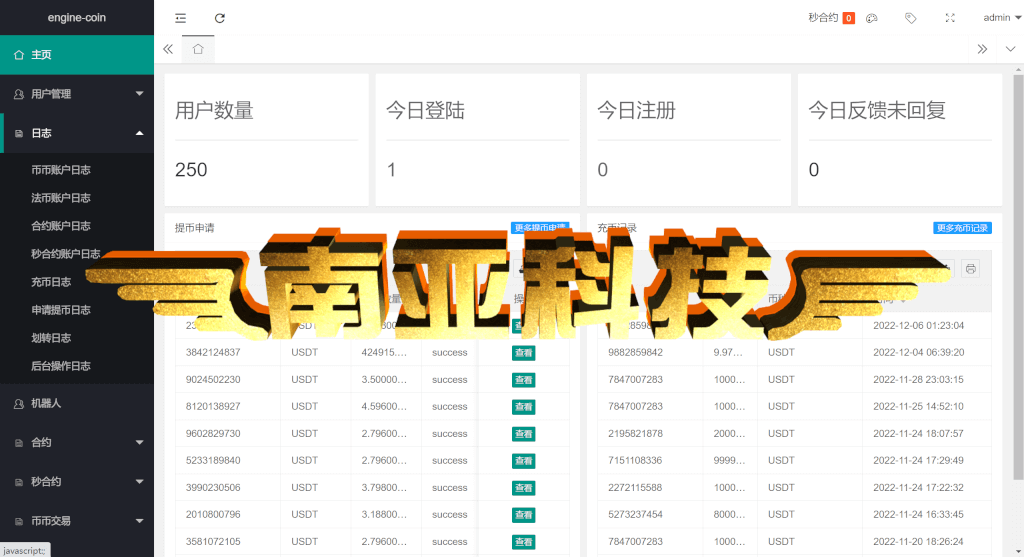Image resolution: width=1024 pixels, height=557 pixels.
Task: Toggle fullscreen with the expand icon
Action: click(x=950, y=18)
